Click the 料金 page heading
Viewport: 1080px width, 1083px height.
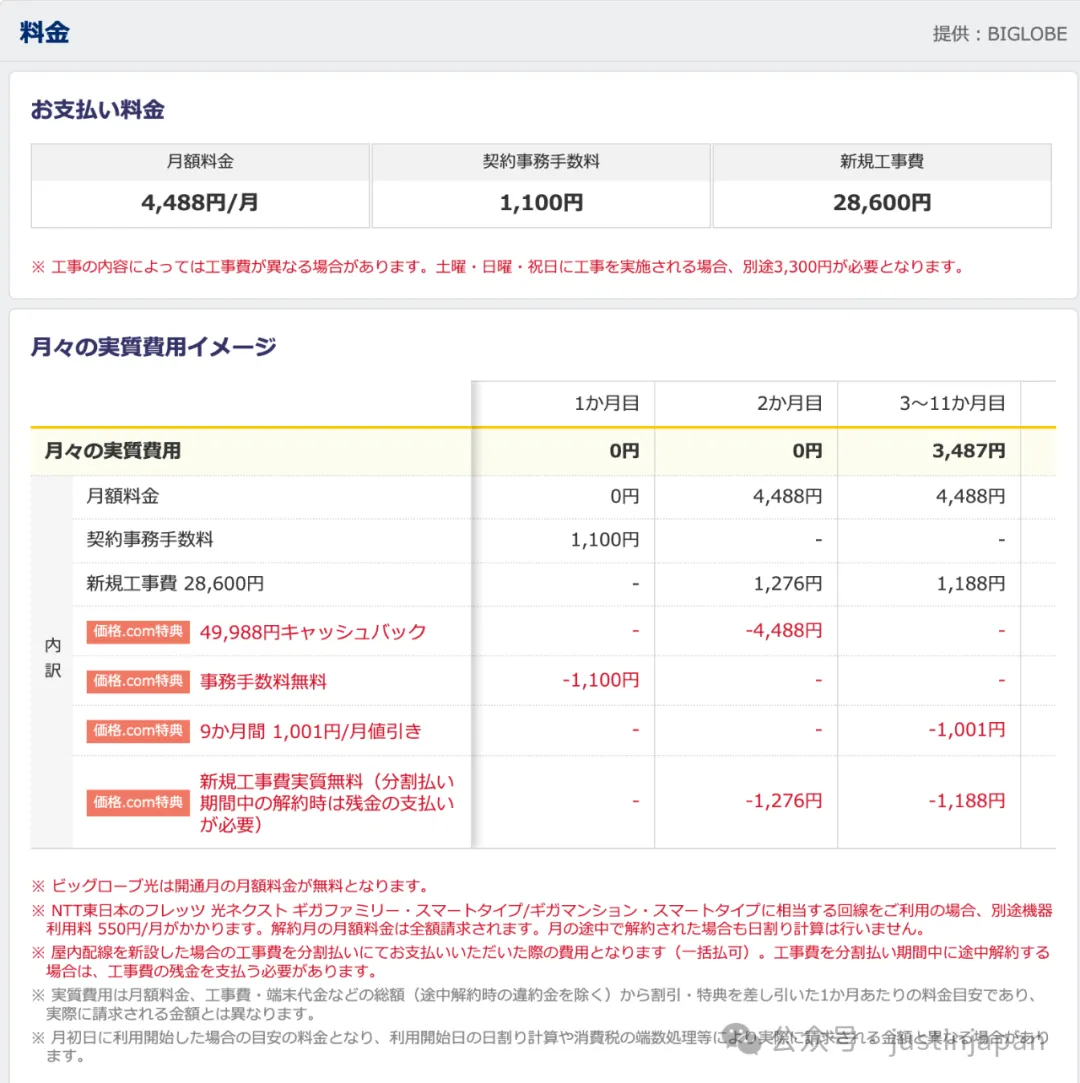coord(45,32)
